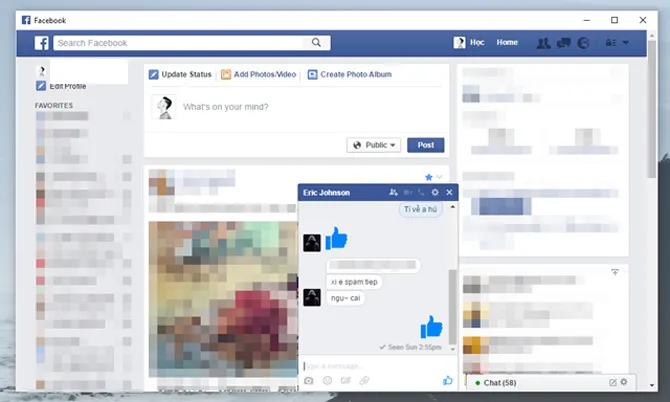This screenshot has width=670, height=402.
Task: Open the Học profile link in top bar
Action: [x=469, y=42]
